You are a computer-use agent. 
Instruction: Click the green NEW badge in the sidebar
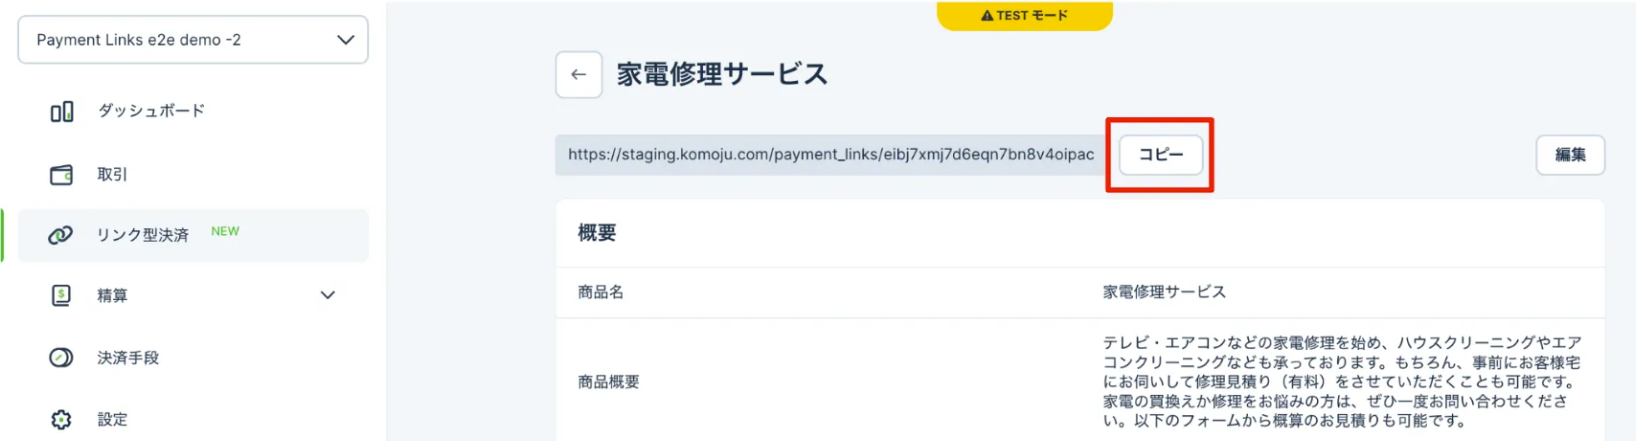[225, 232]
